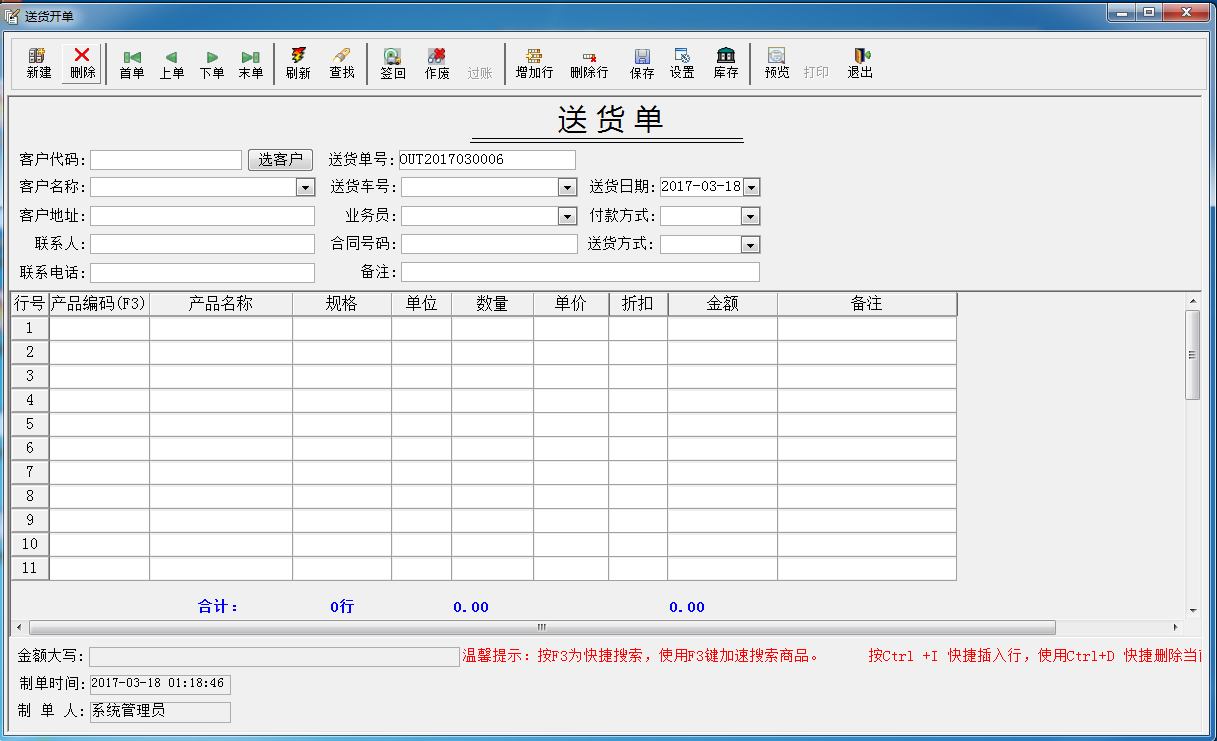This screenshot has height=741, width=1217.
Task: Jump to last order with 末单
Action: [251, 64]
